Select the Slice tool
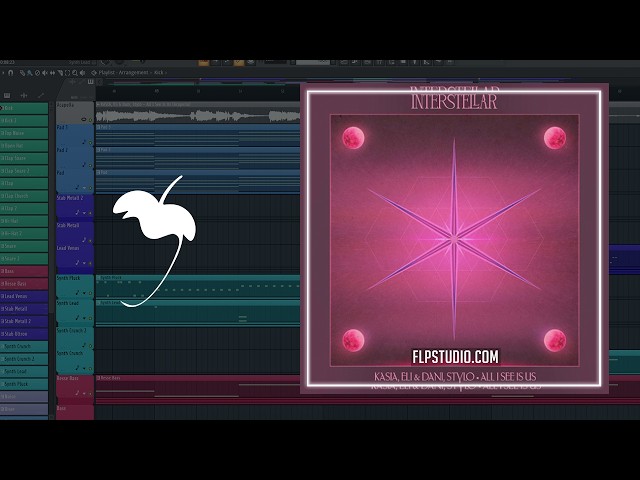640x480 pixels. (x=60, y=73)
